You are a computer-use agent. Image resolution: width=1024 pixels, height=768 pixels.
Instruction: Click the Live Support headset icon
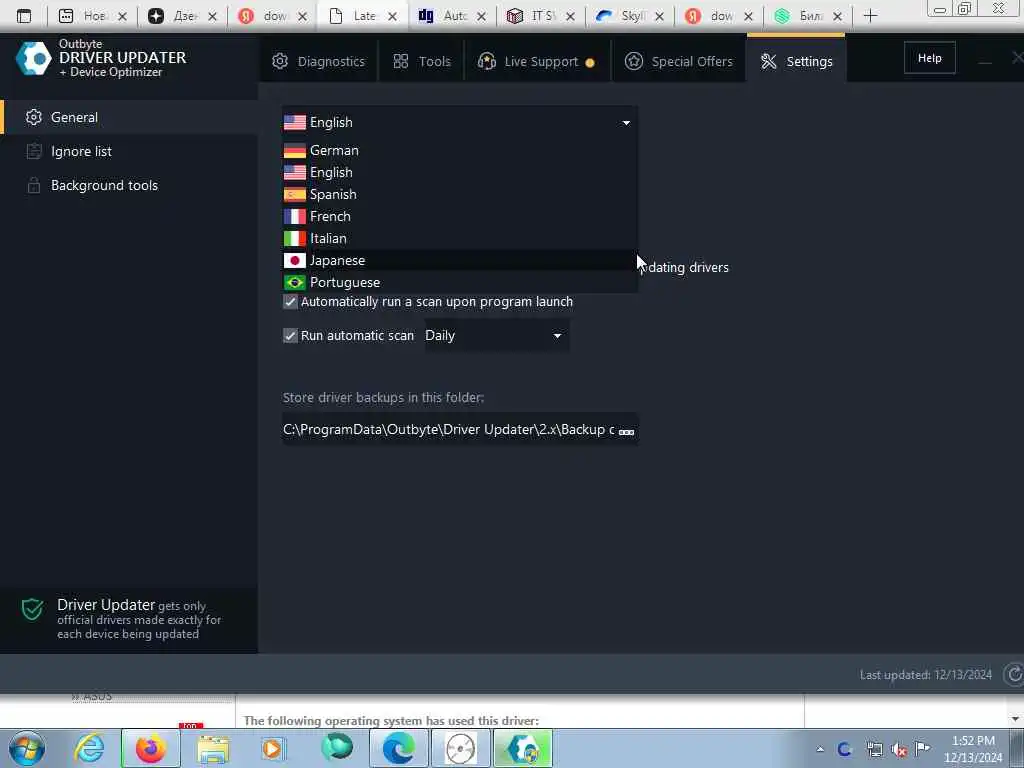[x=487, y=61]
